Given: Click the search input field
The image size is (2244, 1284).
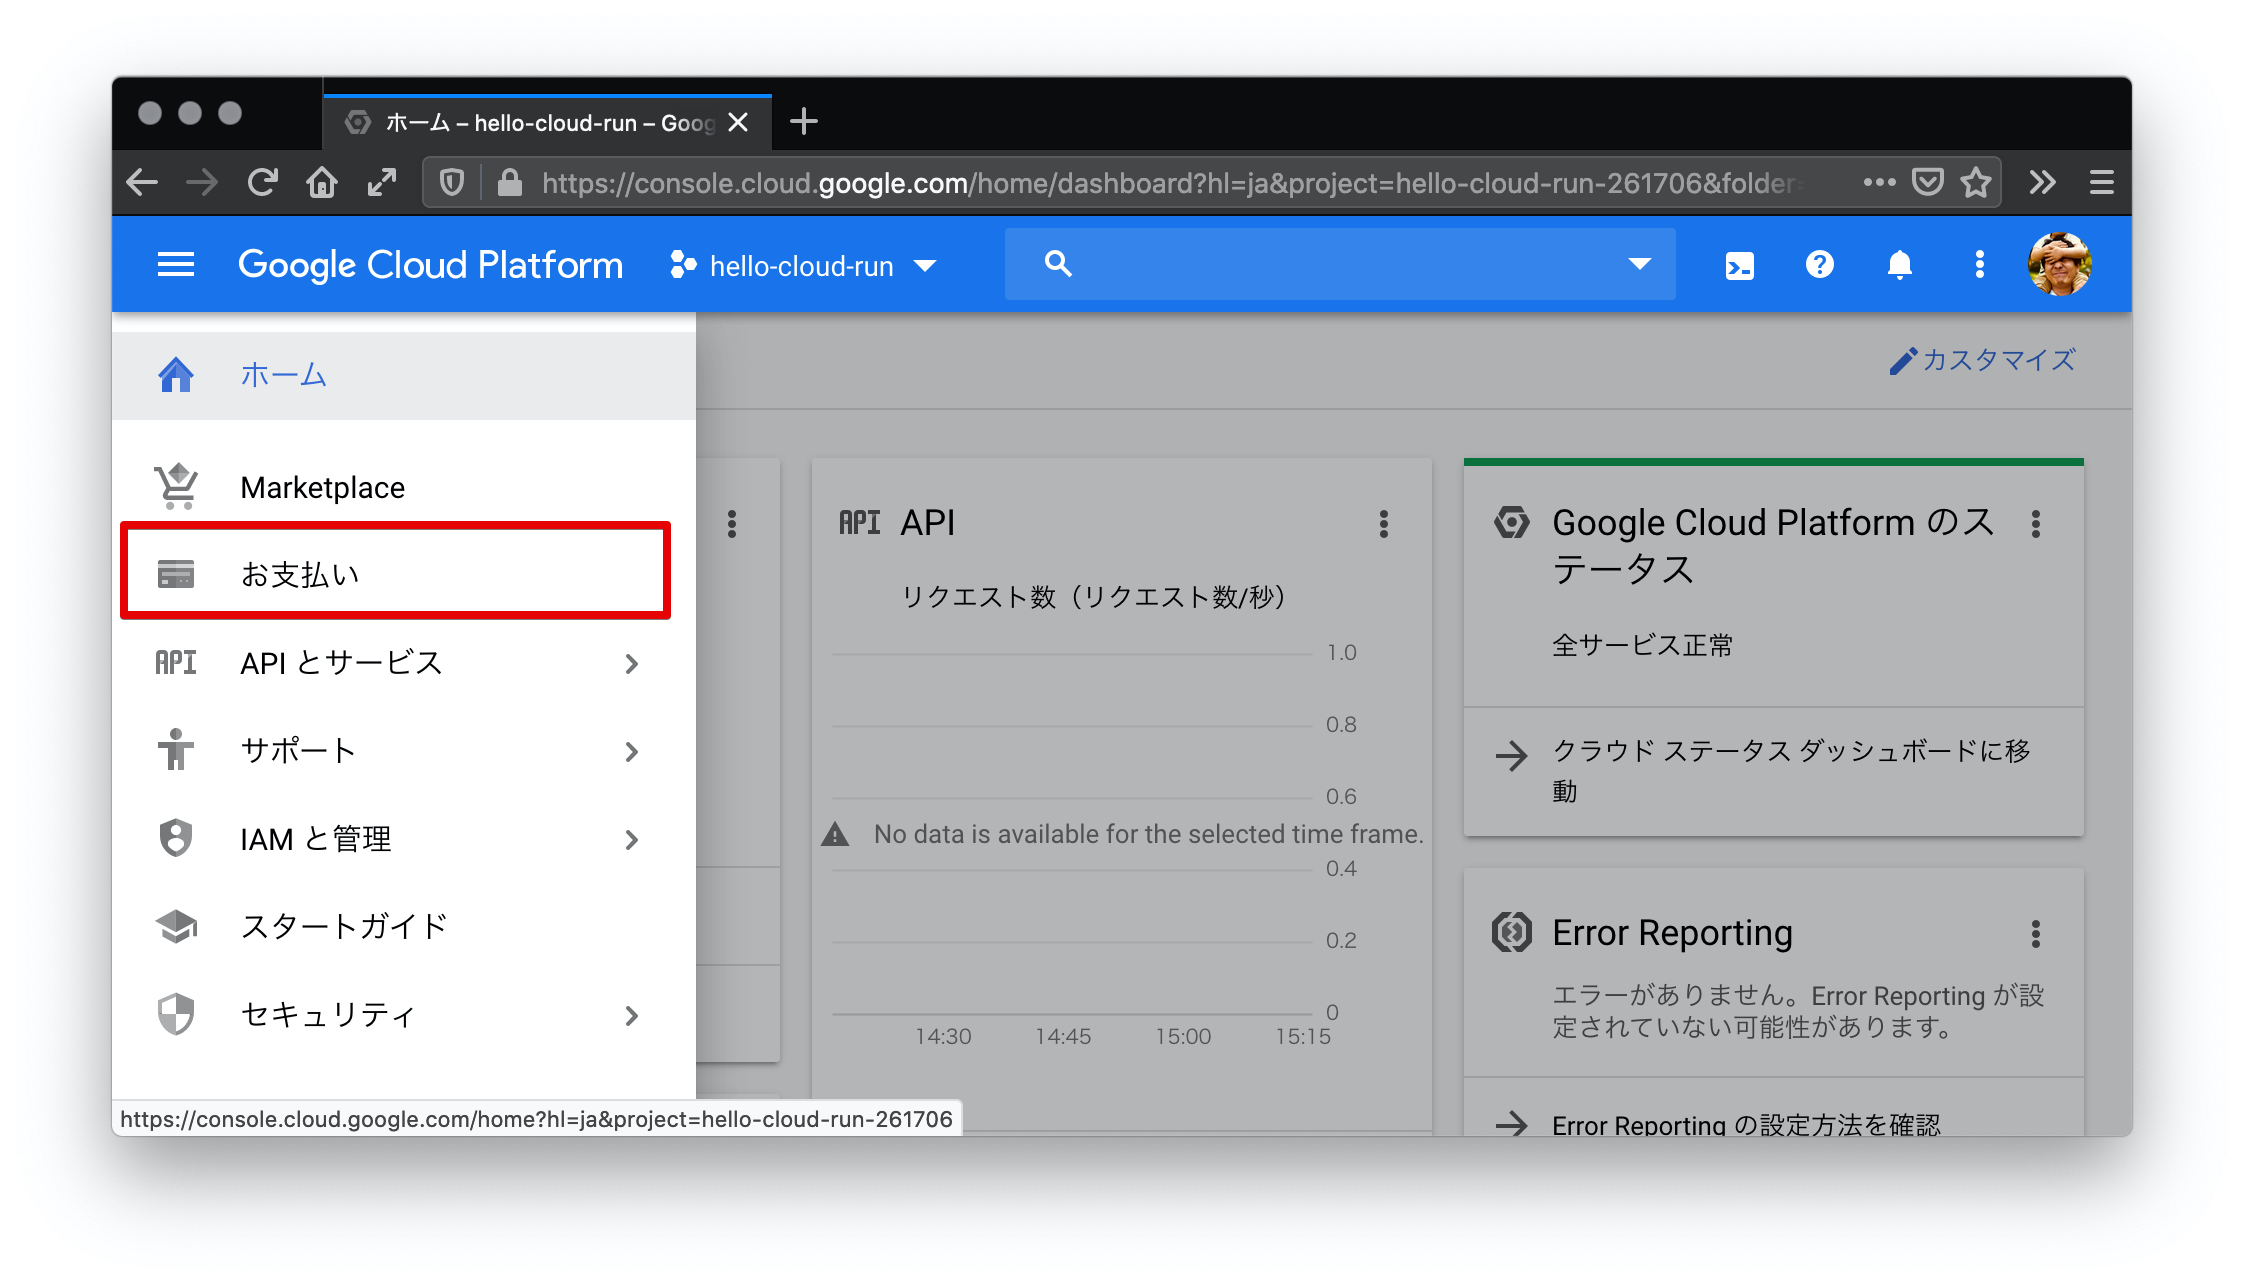Looking at the screenshot, I should [1340, 264].
